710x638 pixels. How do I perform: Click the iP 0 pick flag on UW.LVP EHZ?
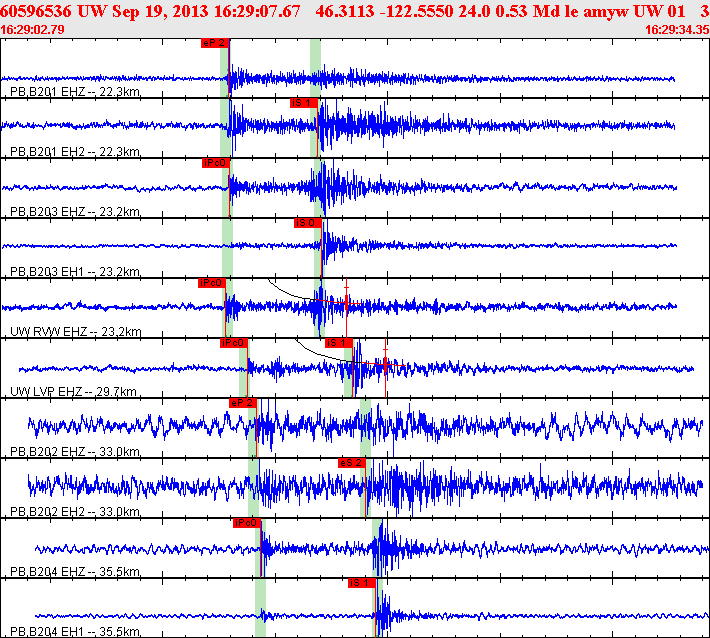point(233,343)
